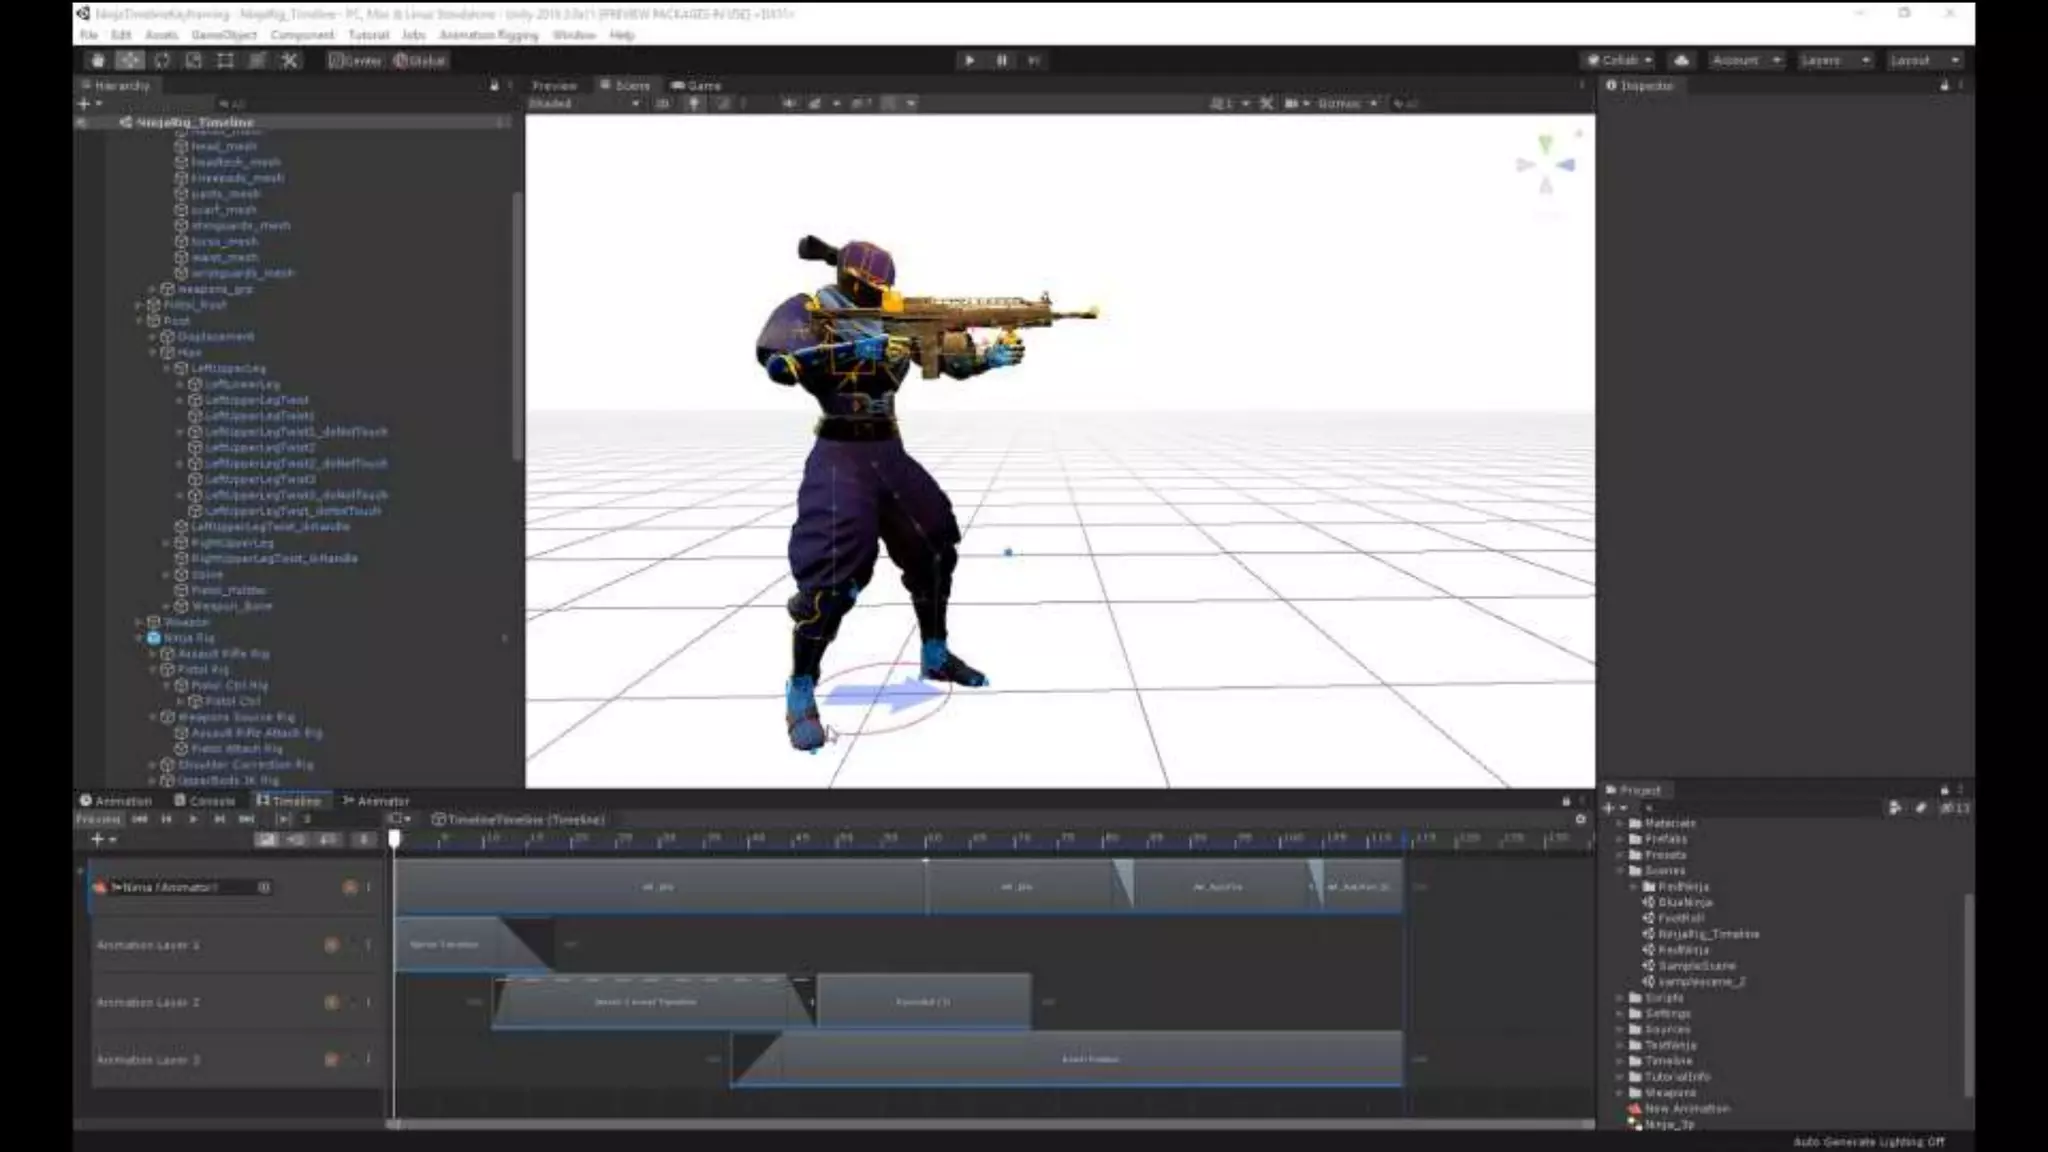Toggle the Hierarchy panel lock
This screenshot has width=2048, height=1152.
494,85
